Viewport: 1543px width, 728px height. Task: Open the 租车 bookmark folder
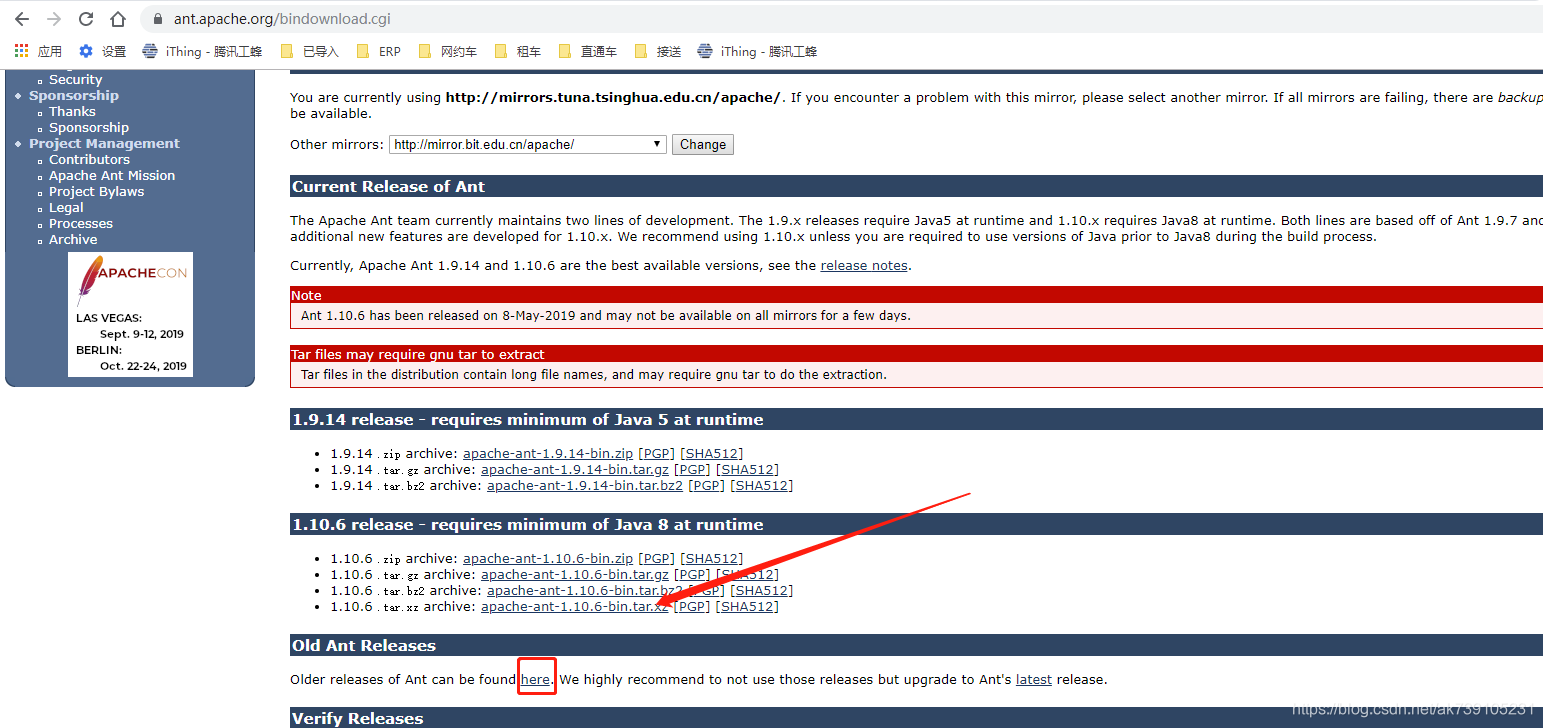[x=518, y=51]
